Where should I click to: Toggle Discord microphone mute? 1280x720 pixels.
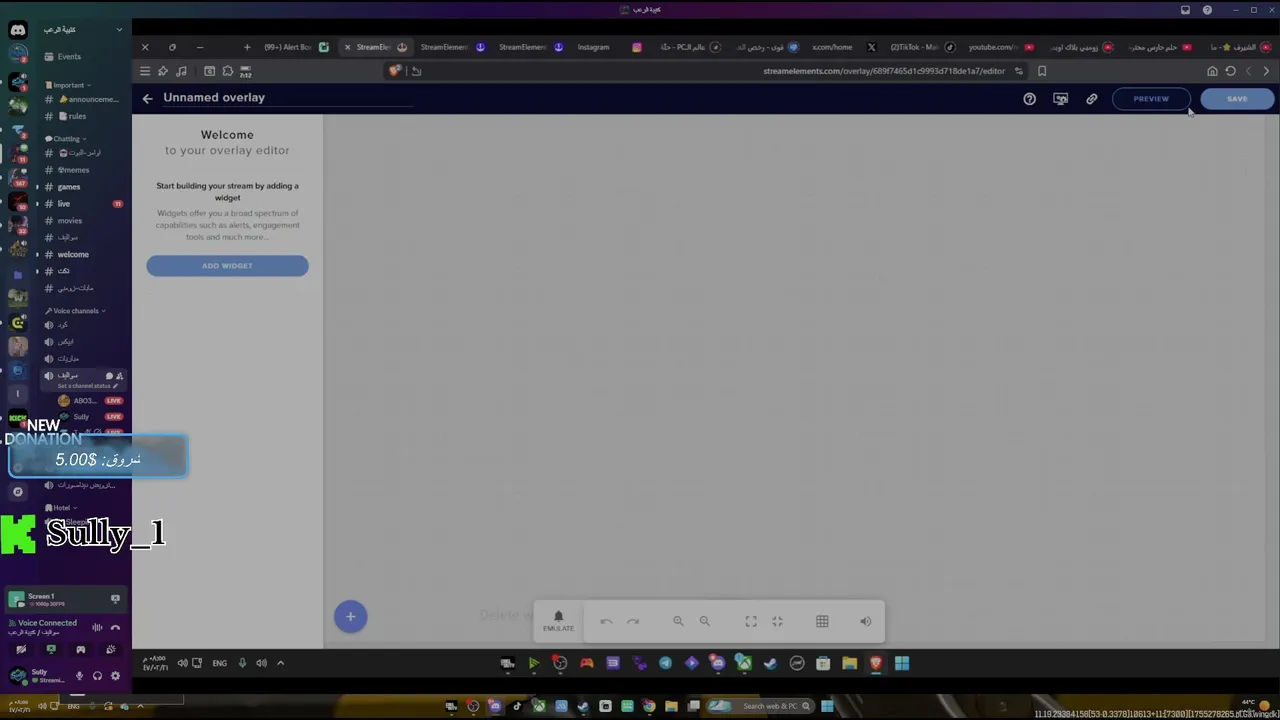(80, 676)
